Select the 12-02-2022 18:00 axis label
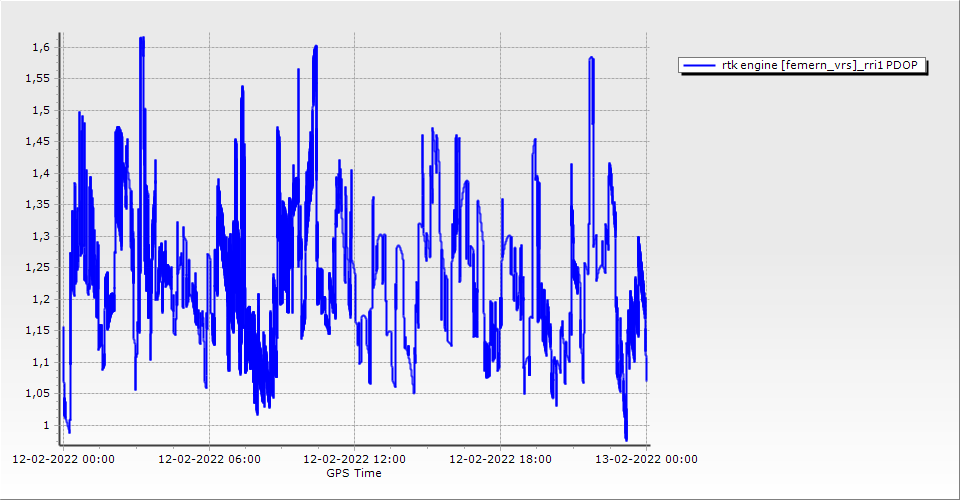Viewport: 960px width, 500px height. point(500,459)
